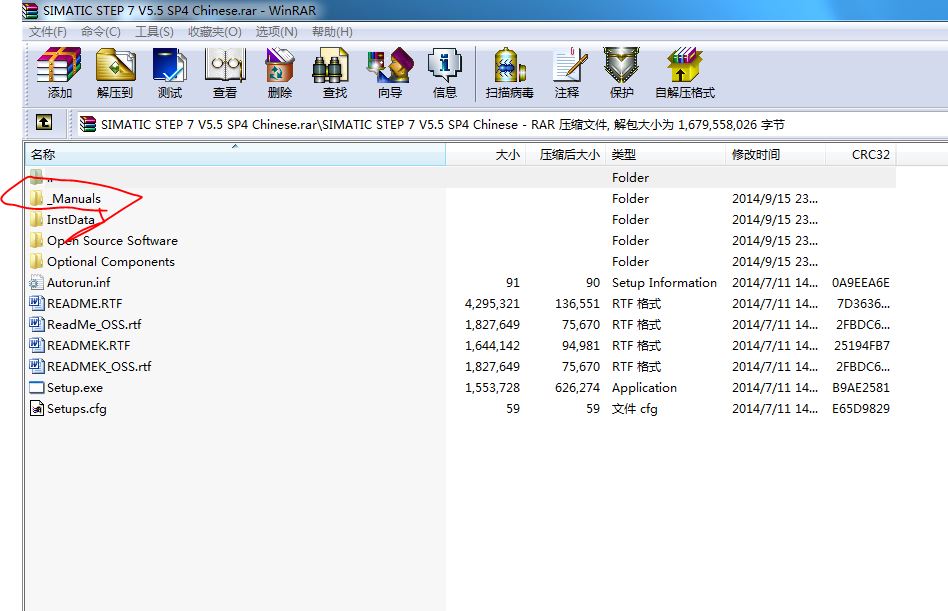Click CRC32 value 0A9EEA6E
The image size is (948, 611).
coord(860,282)
